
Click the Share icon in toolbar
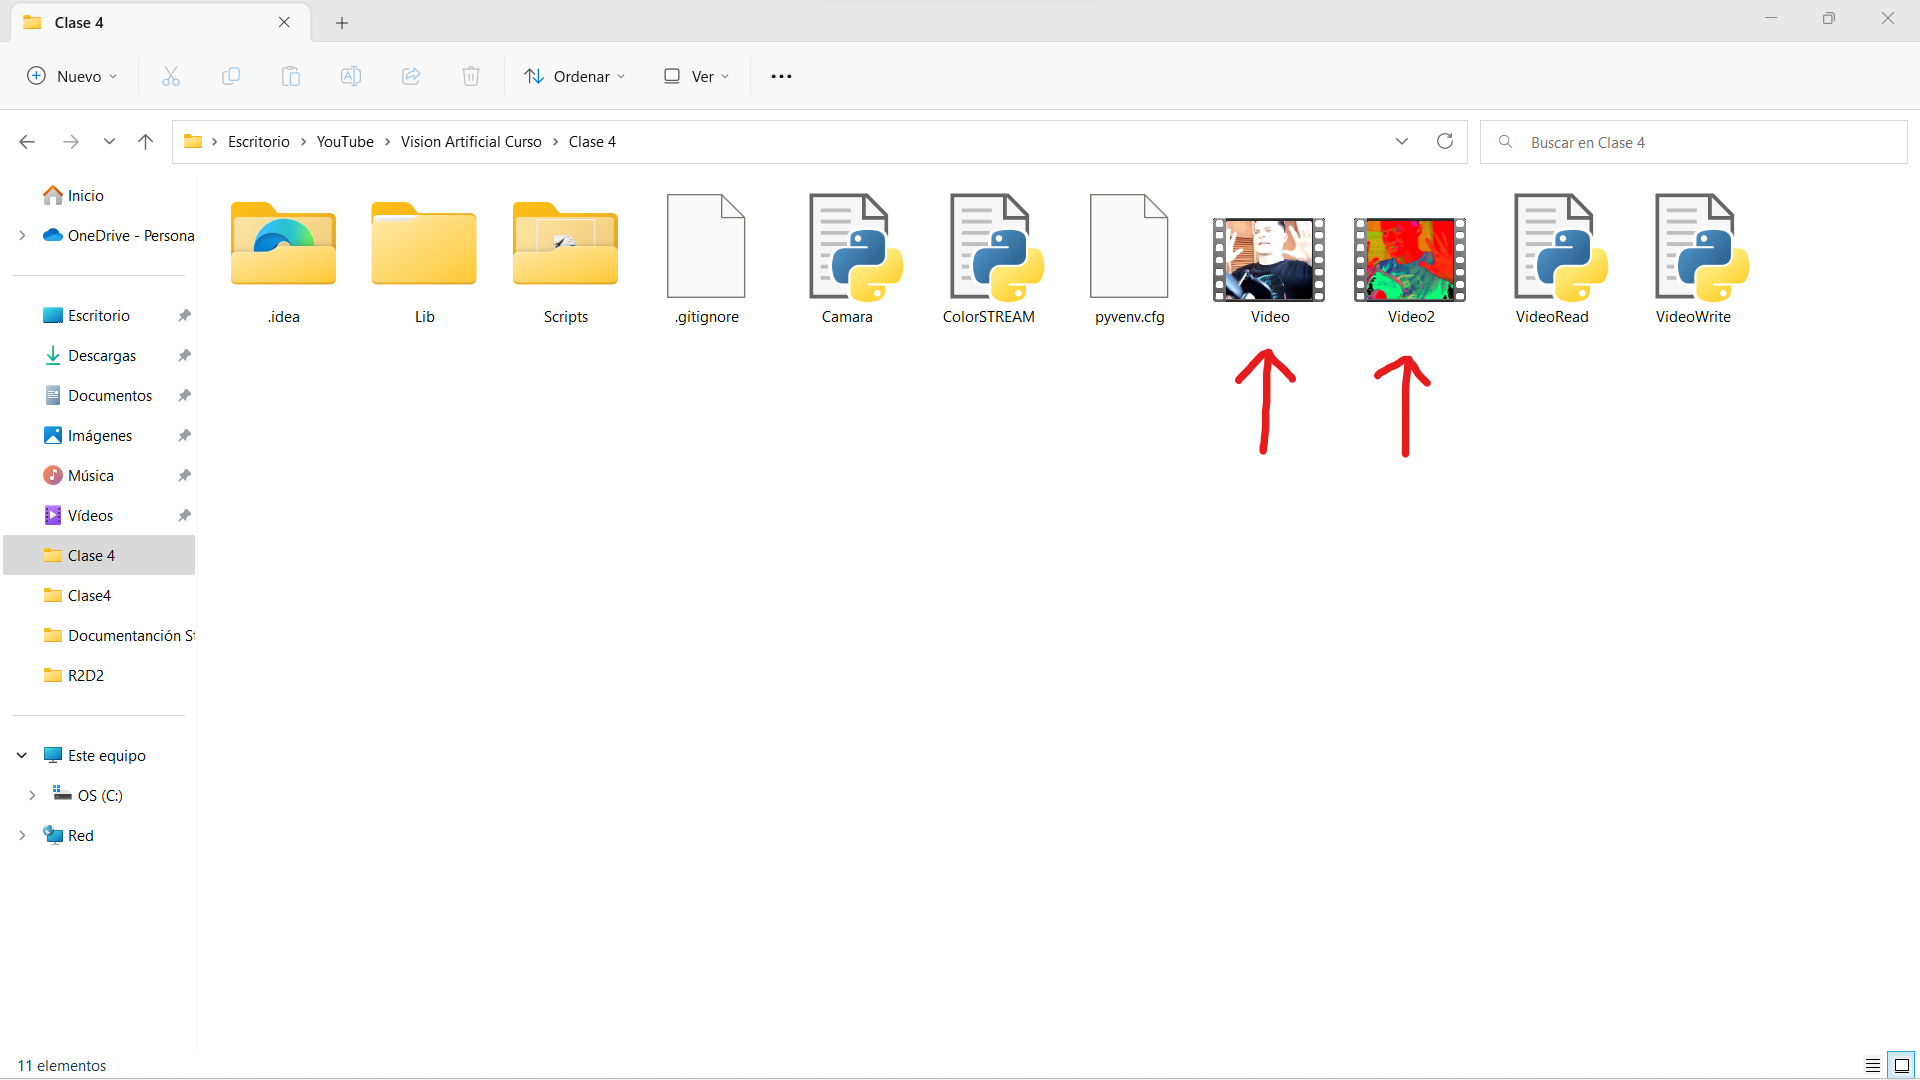pyautogui.click(x=411, y=76)
